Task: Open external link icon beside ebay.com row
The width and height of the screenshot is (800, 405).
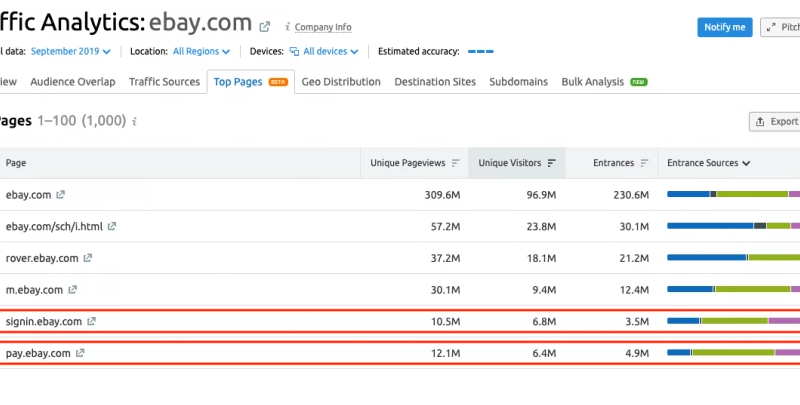Action: 61,194
